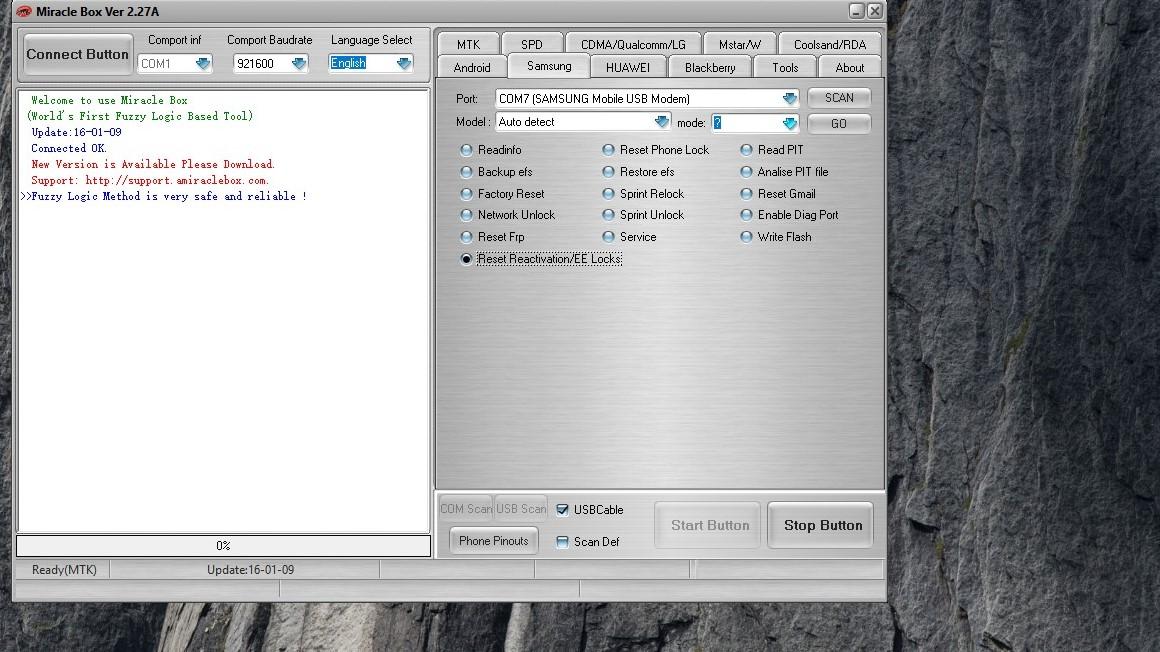Open the Comport inf dropdown
The image size is (1160, 652).
[x=203, y=64]
